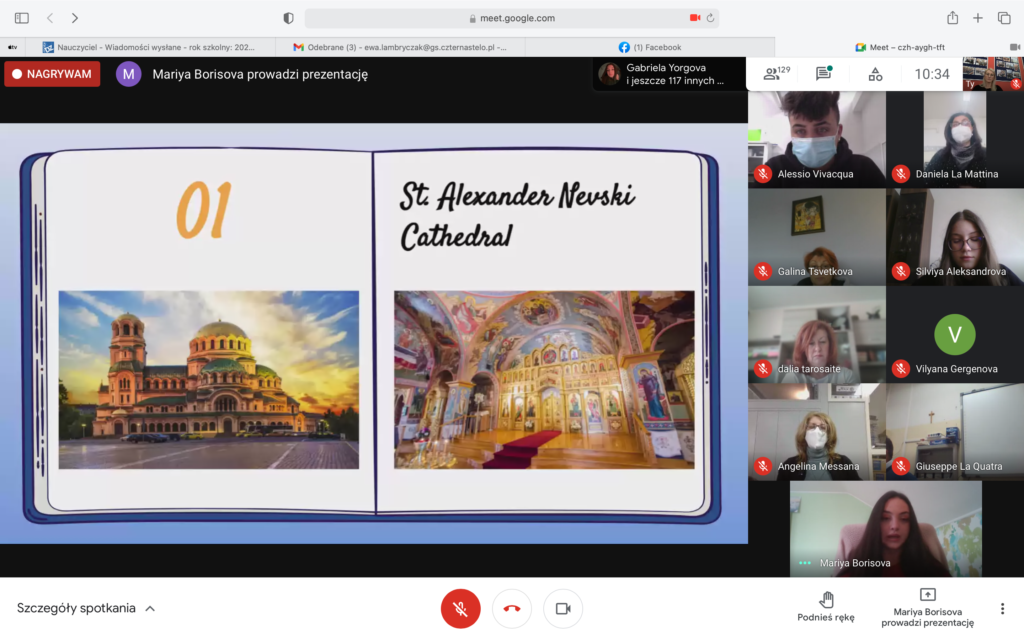
Task: Switch to the Nauczyciel Wiadomości tab
Action: click(148, 47)
